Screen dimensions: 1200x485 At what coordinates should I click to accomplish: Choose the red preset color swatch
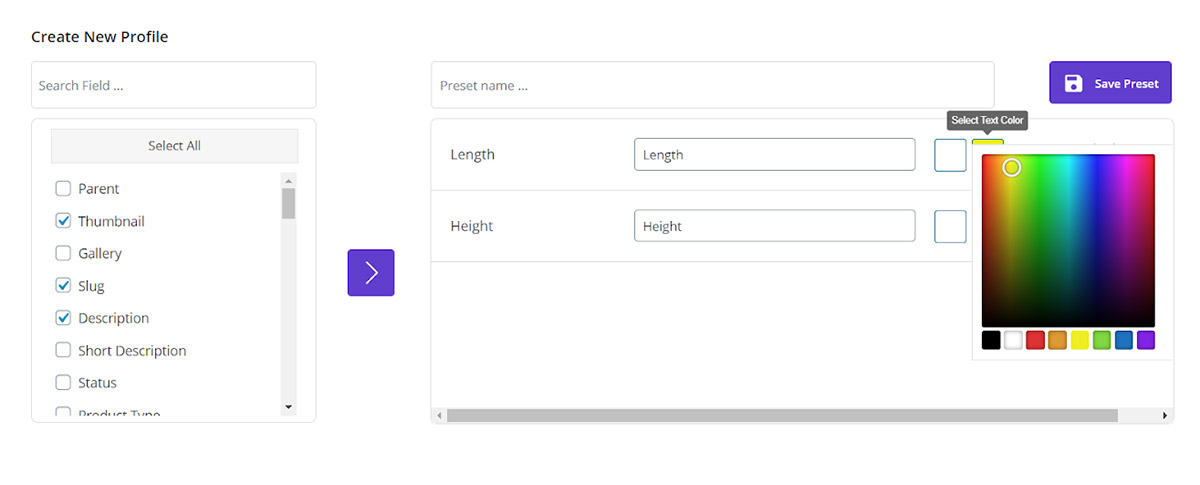(x=1035, y=340)
